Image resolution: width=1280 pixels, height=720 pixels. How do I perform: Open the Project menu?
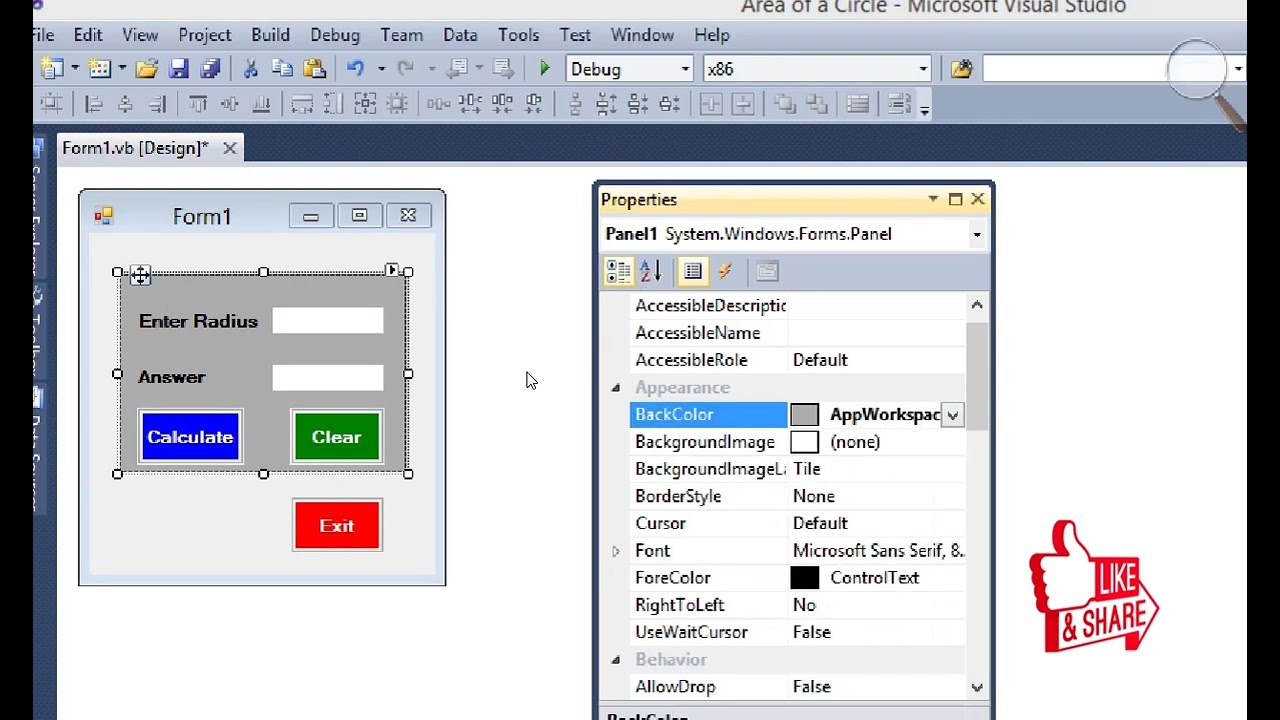[x=205, y=35]
